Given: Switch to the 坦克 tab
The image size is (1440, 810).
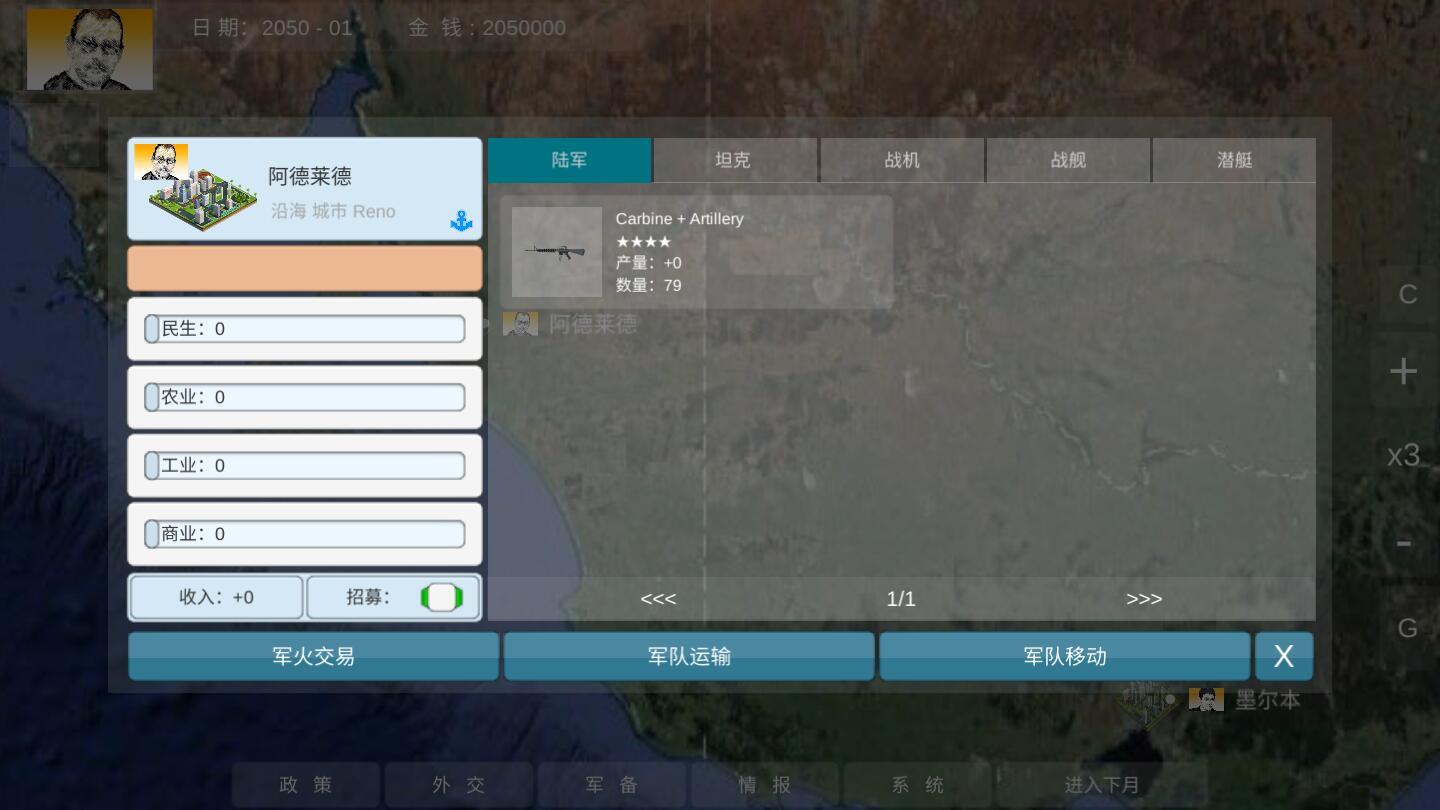Looking at the screenshot, I should 734,160.
